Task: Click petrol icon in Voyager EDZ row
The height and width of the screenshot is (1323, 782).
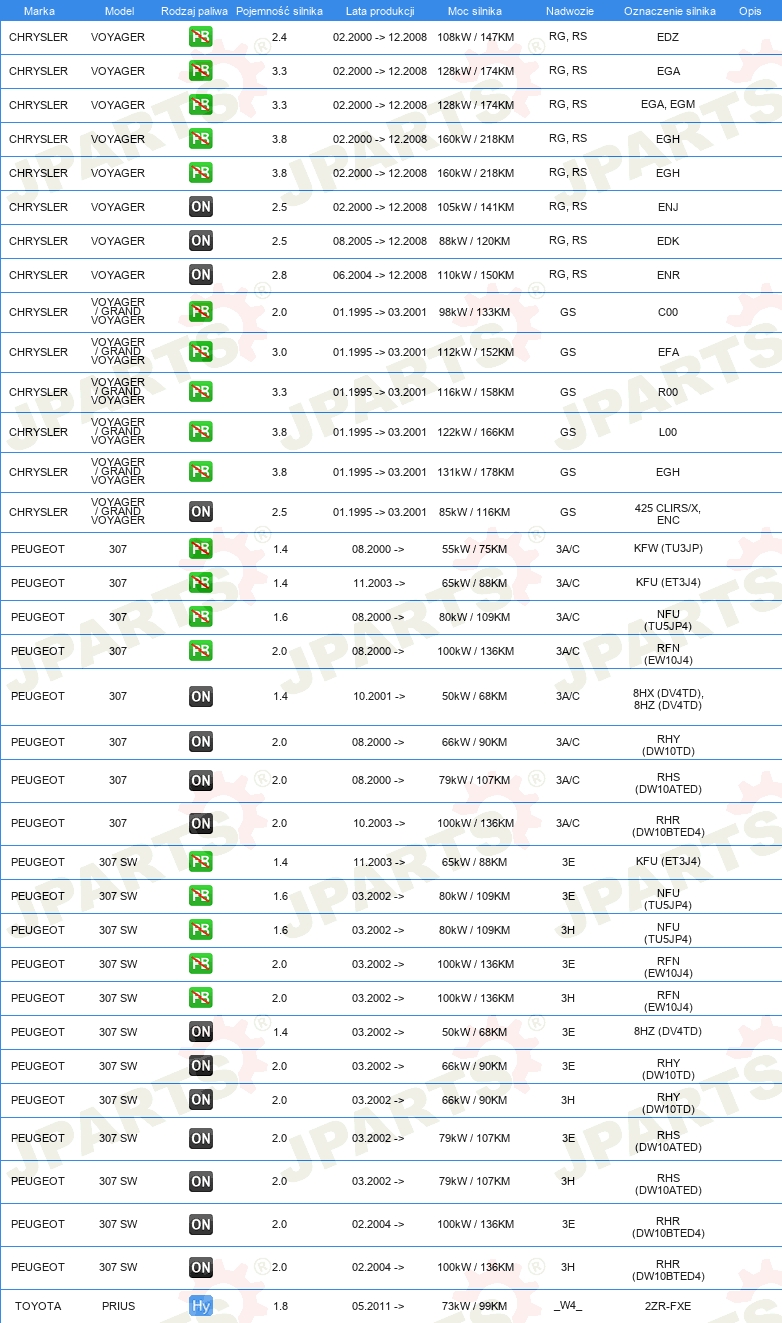Action: click(x=201, y=37)
